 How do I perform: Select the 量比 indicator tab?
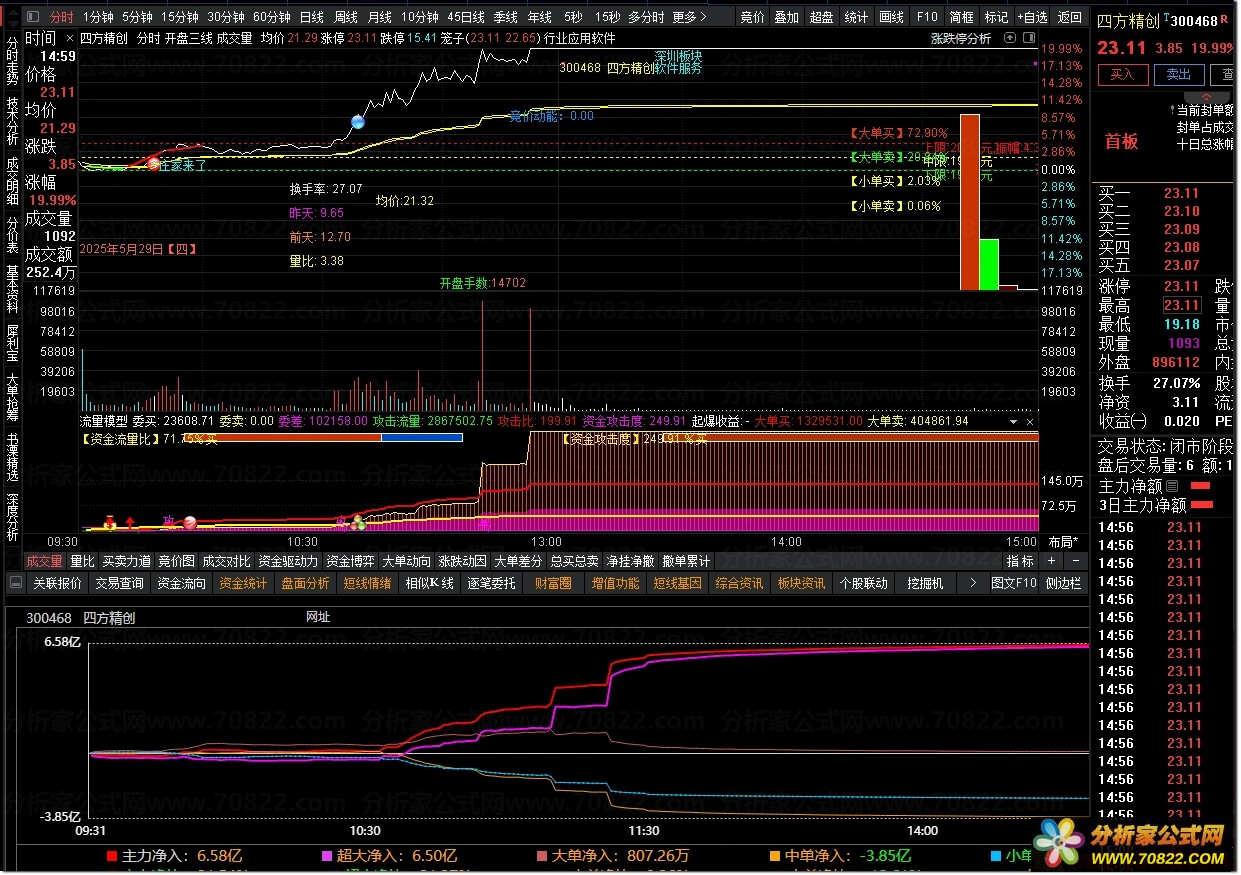[x=82, y=562]
